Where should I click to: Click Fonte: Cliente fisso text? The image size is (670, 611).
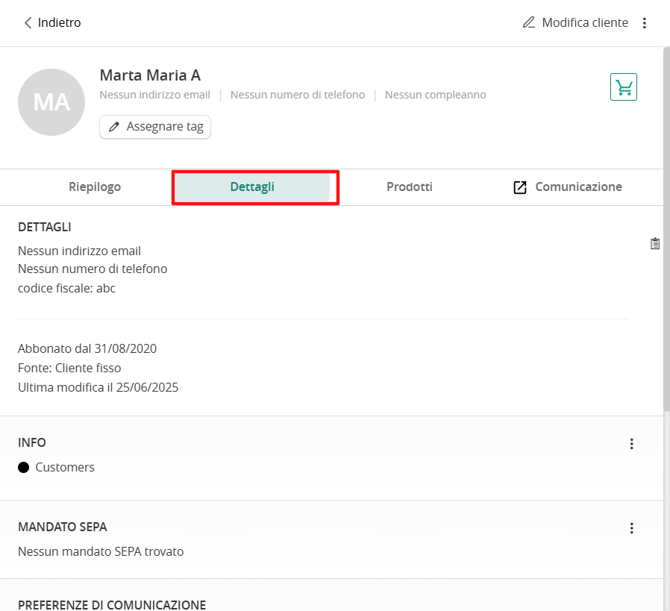tap(69, 368)
